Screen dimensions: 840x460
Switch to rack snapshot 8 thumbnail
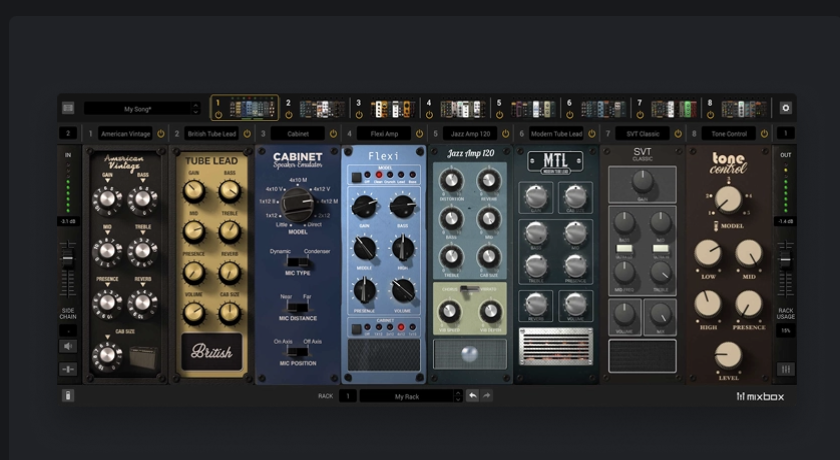[744, 109]
